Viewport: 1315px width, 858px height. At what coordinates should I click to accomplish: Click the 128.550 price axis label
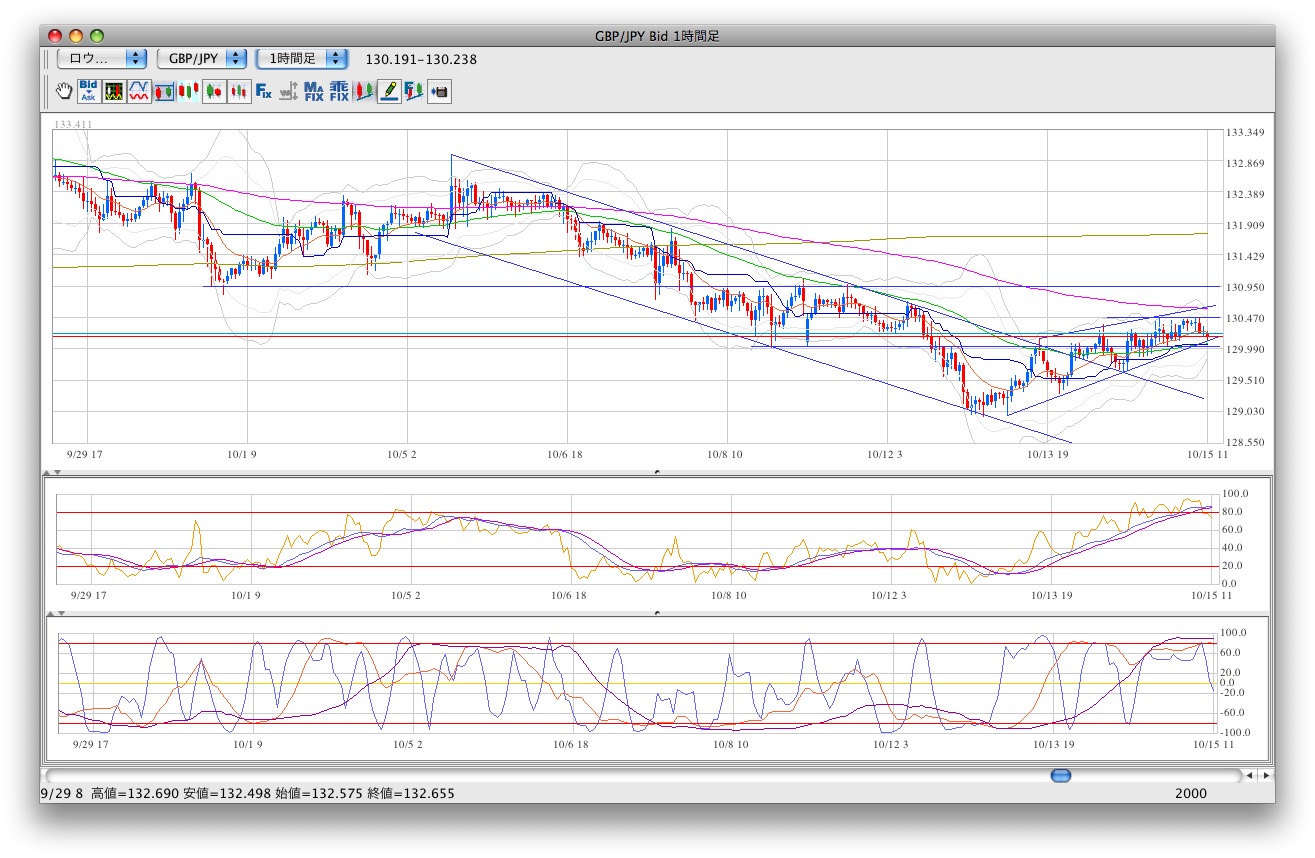click(1245, 442)
